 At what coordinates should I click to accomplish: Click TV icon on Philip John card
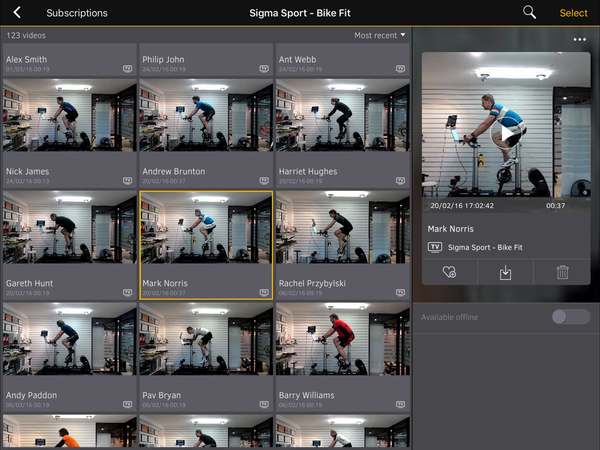click(x=264, y=69)
